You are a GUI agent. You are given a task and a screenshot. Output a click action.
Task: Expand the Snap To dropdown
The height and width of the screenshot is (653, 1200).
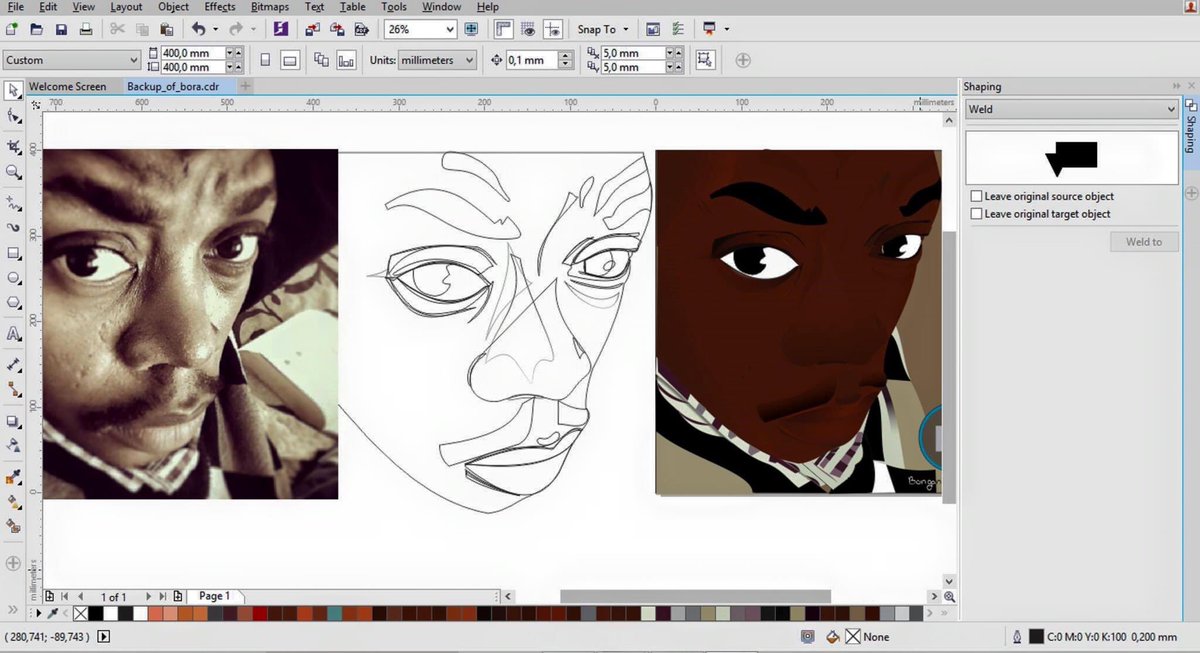point(625,29)
